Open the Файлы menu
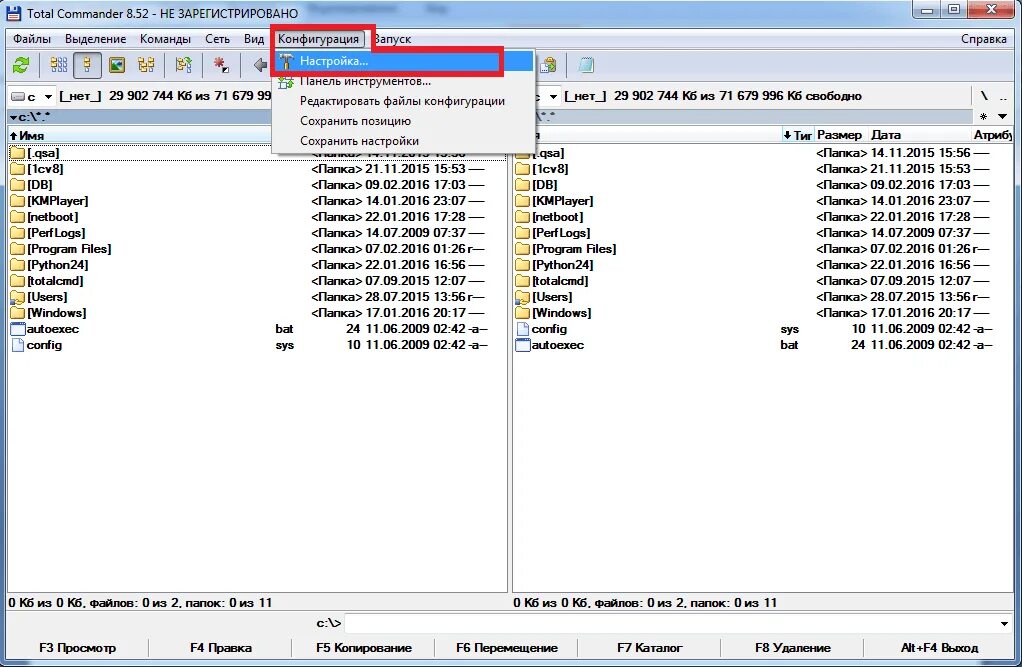This screenshot has width=1022, height=667. tap(32, 39)
